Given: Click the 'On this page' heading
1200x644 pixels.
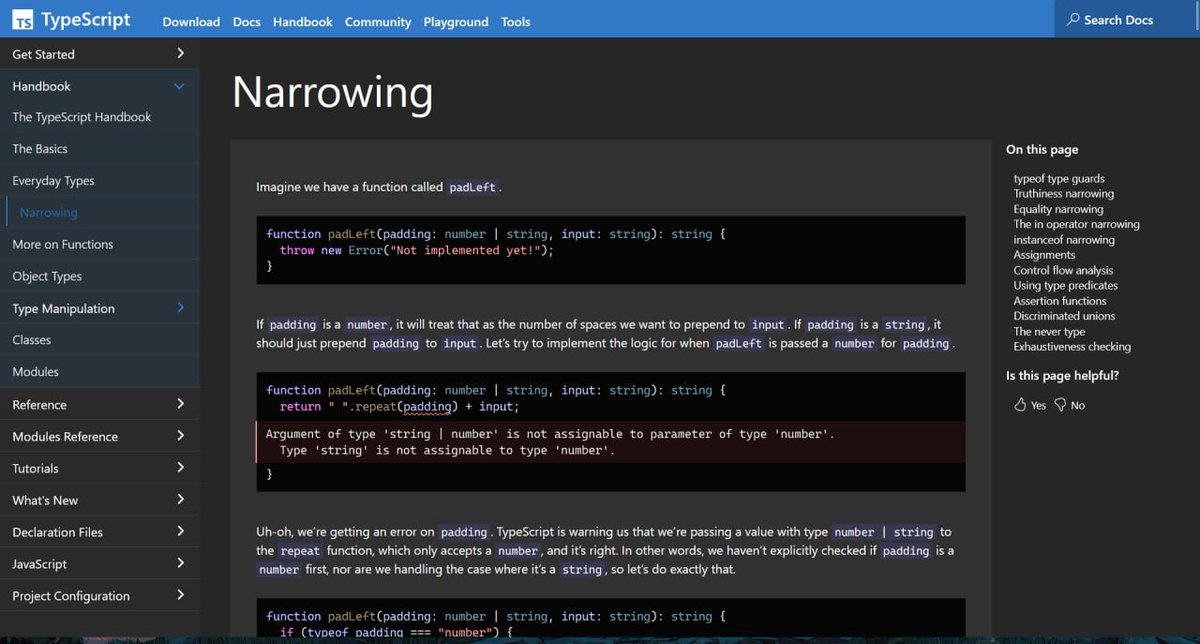Looking at the screenshot, I should [1042, 149].
